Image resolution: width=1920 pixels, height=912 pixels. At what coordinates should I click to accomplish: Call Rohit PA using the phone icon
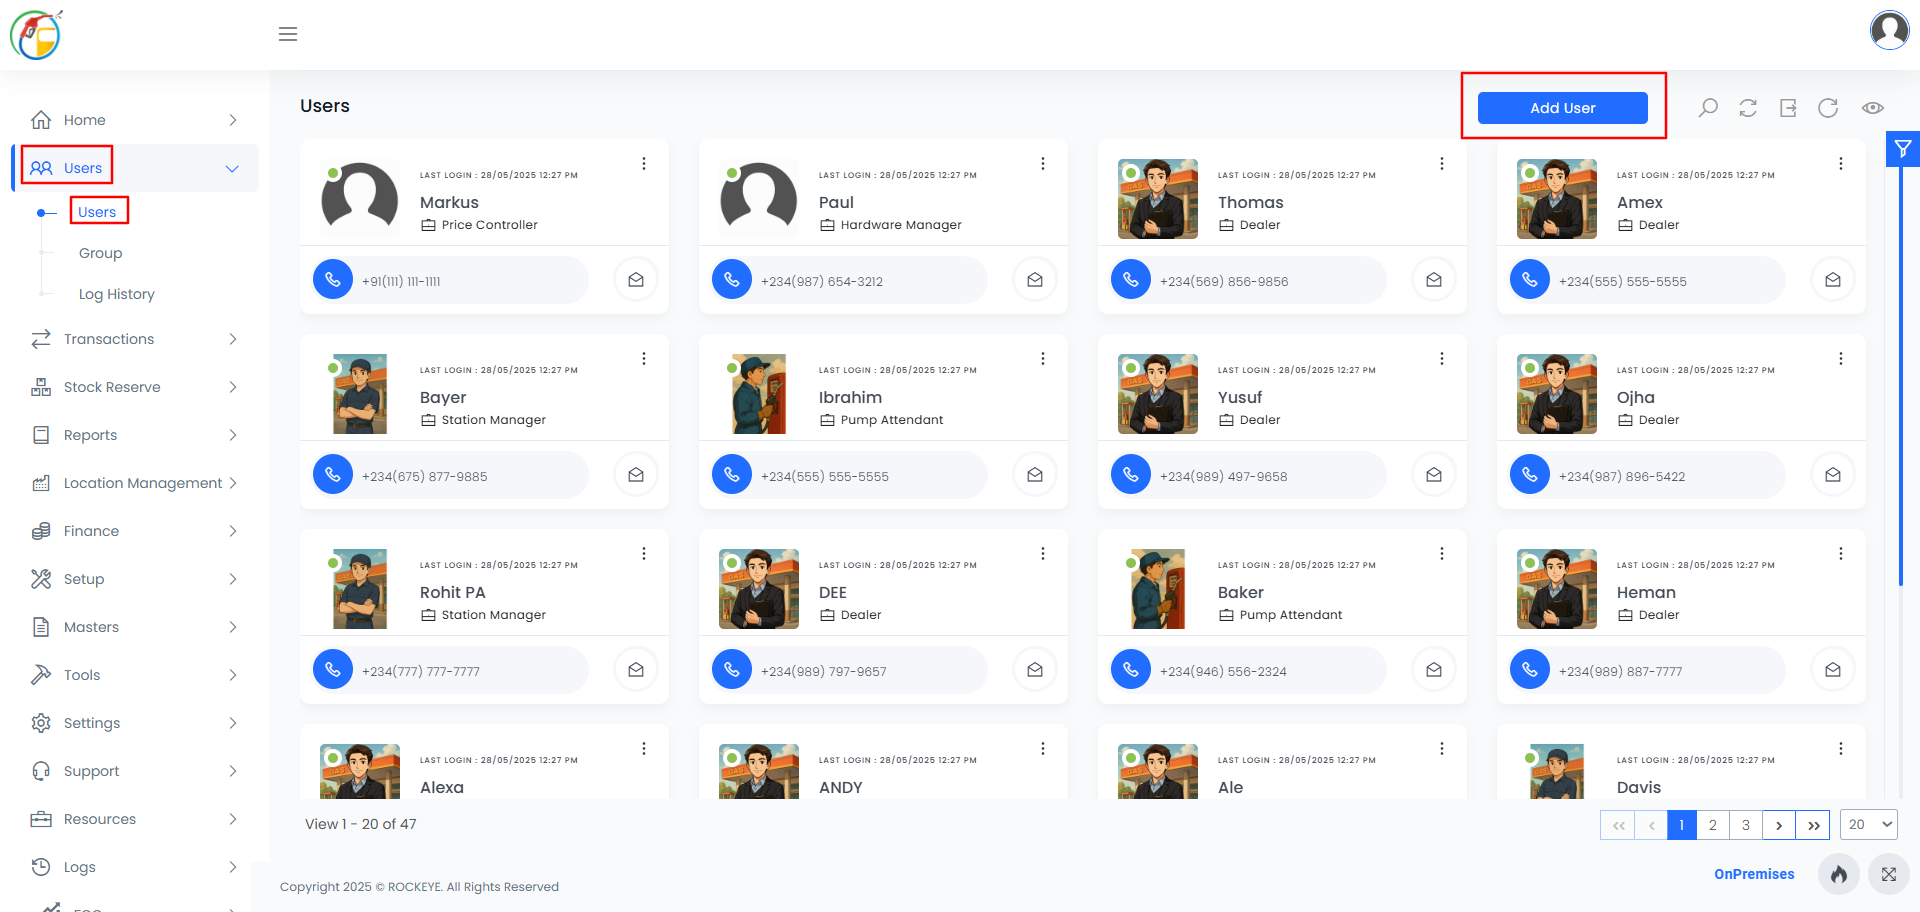point(333,670)
